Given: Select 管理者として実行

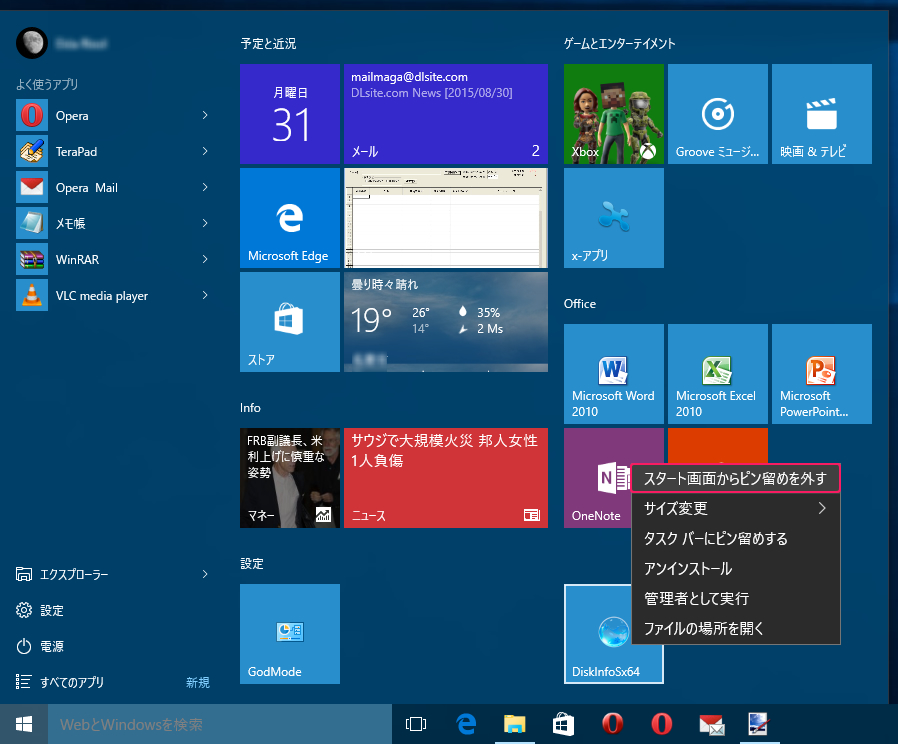Looking at the screenshot, I should [735, 599].
